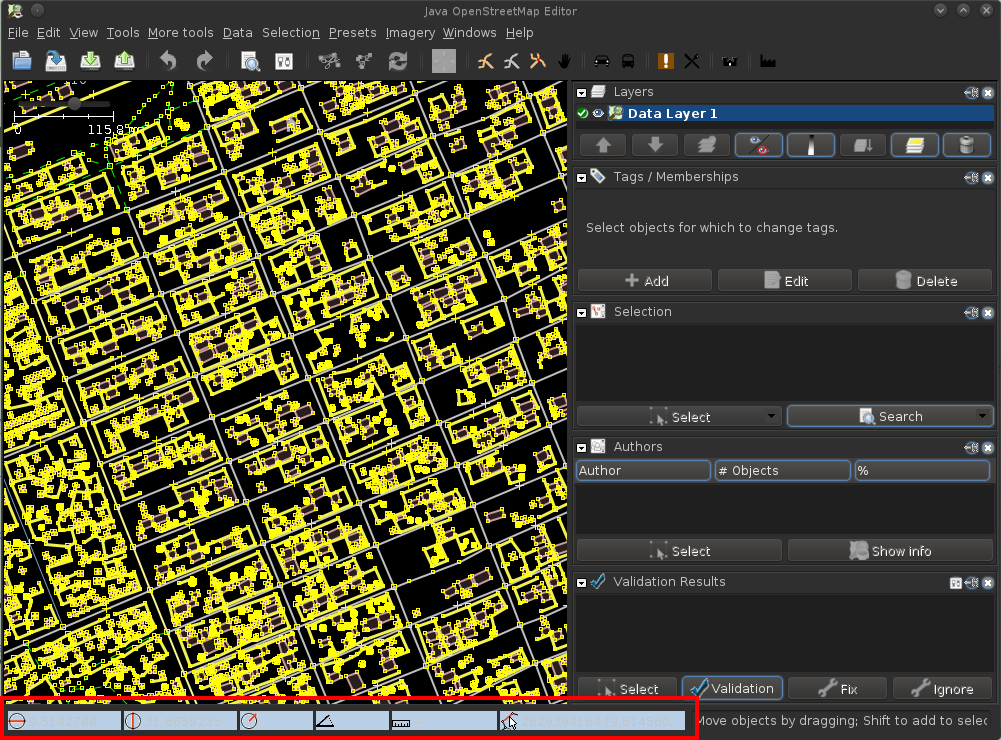Click the first orange figure toolbar icon

point(486,61)
